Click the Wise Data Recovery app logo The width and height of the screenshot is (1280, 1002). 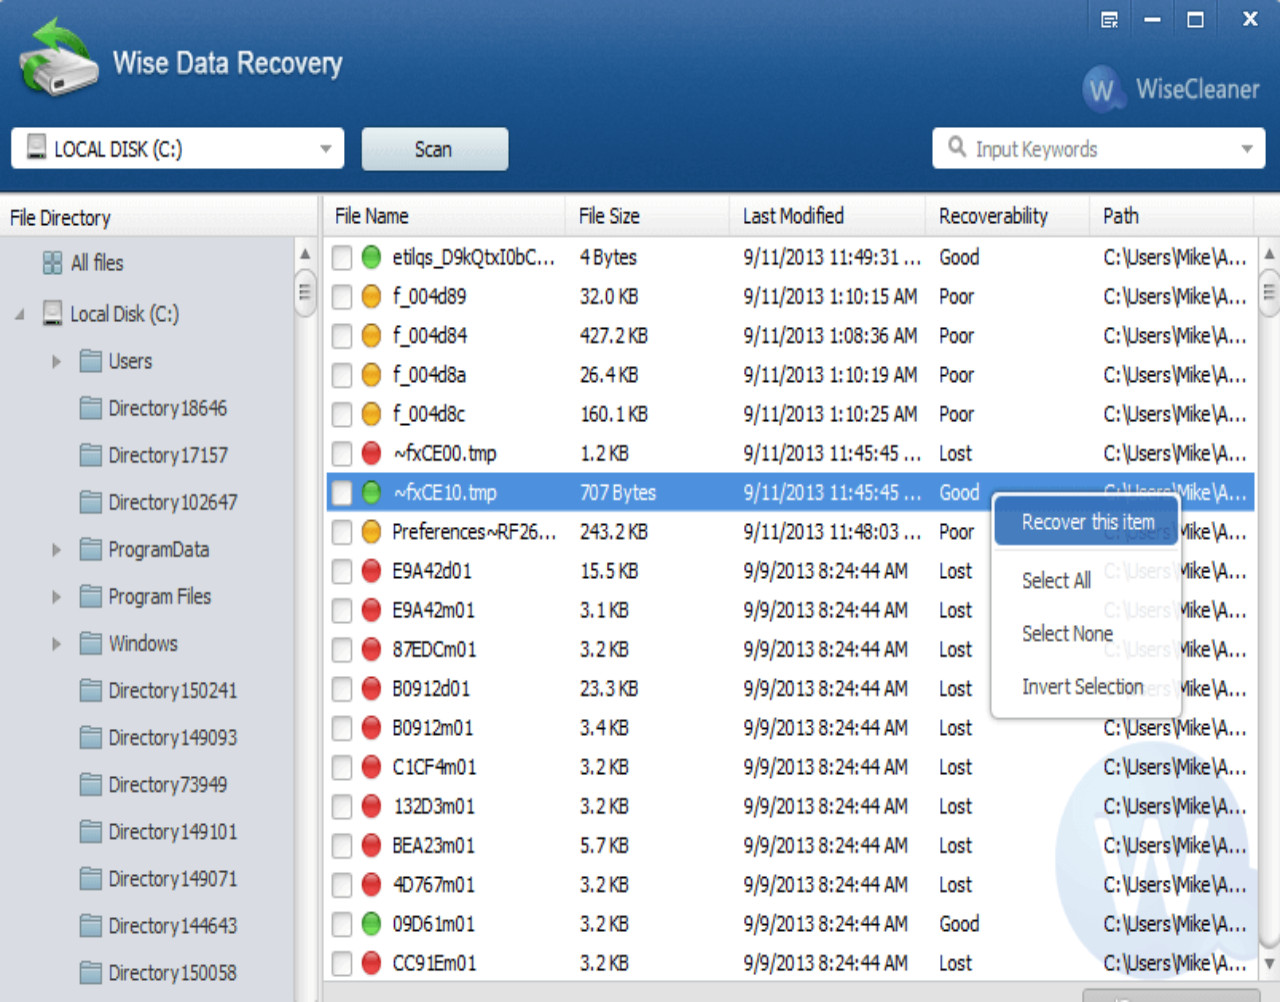(x=59, y=58)
